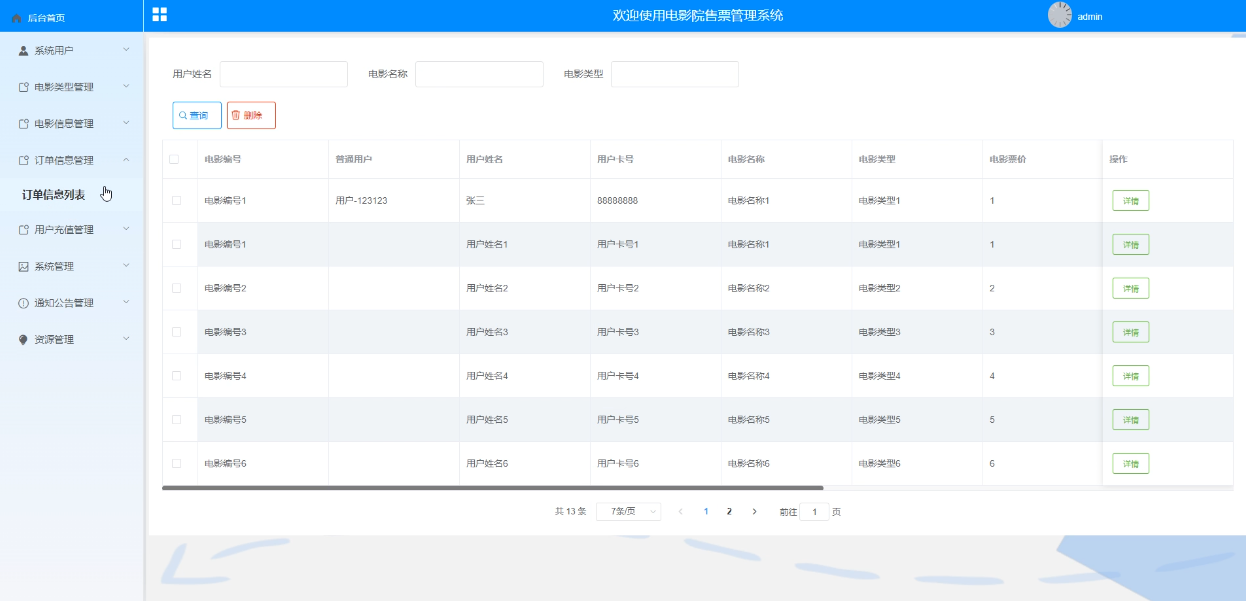Focus the 电影类型 filter input

tap(675, 74)
